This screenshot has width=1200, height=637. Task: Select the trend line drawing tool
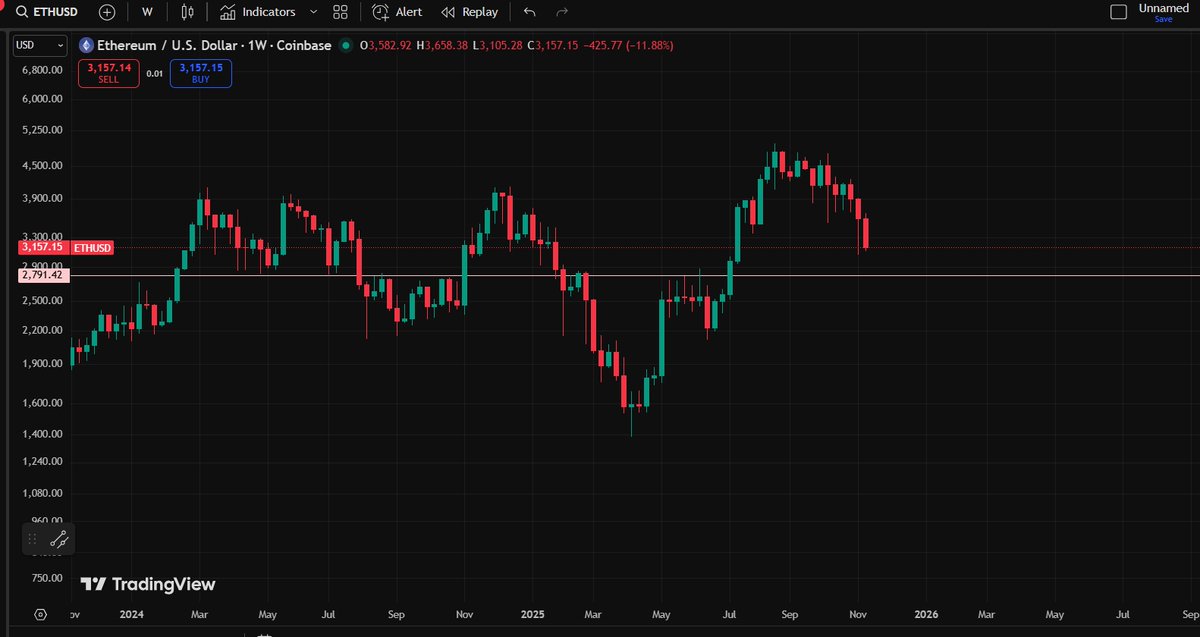tap(59, 539)
